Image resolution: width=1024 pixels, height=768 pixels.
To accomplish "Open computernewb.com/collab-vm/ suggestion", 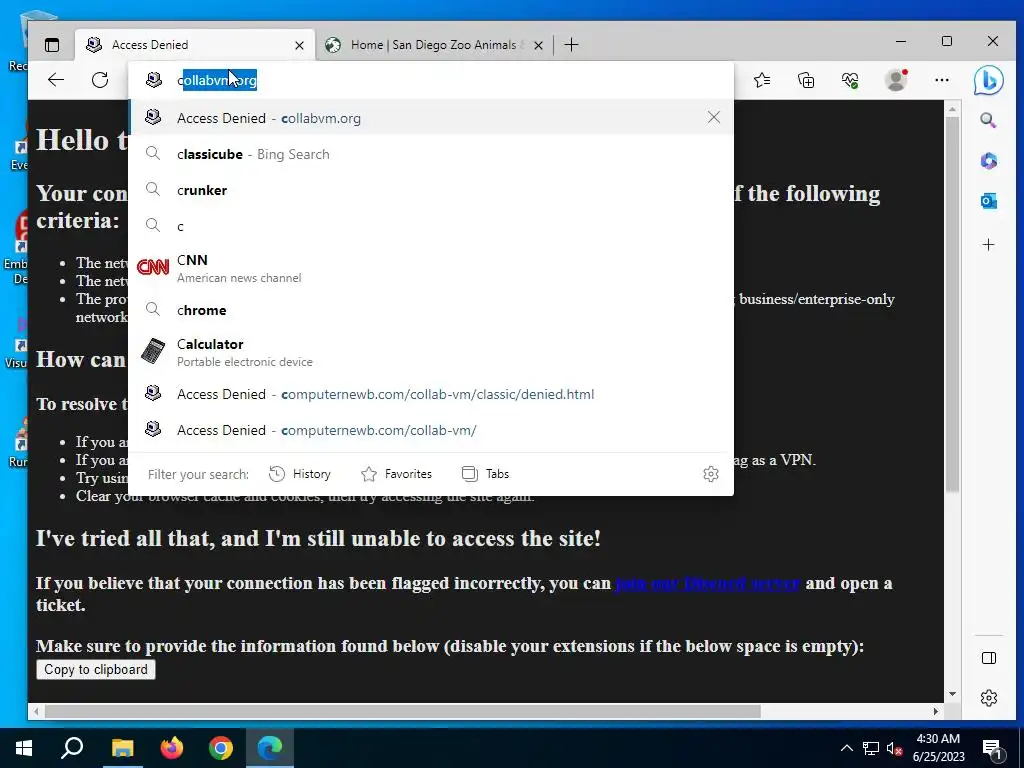I will [431, 430].
